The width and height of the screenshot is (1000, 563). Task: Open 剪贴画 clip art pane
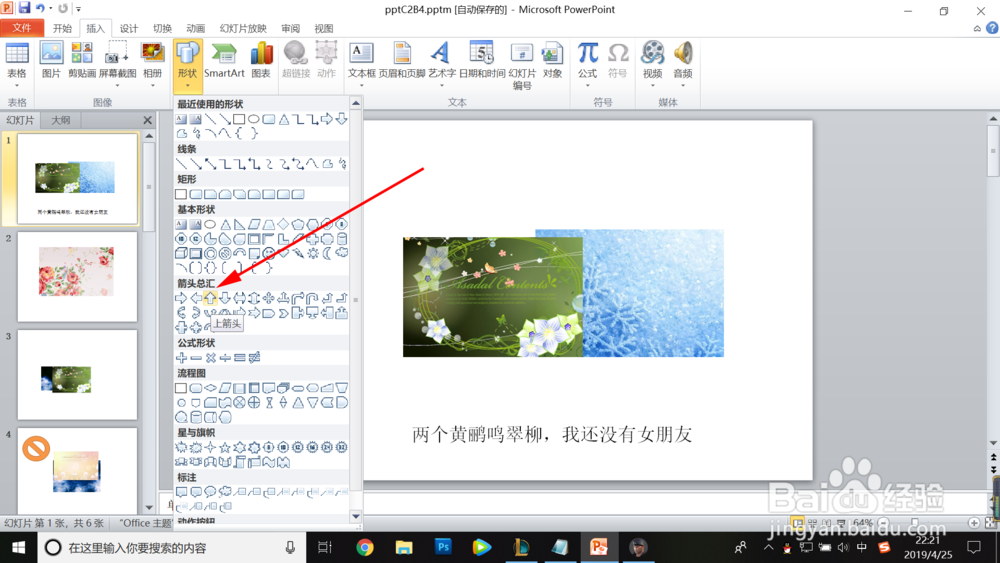82,60
